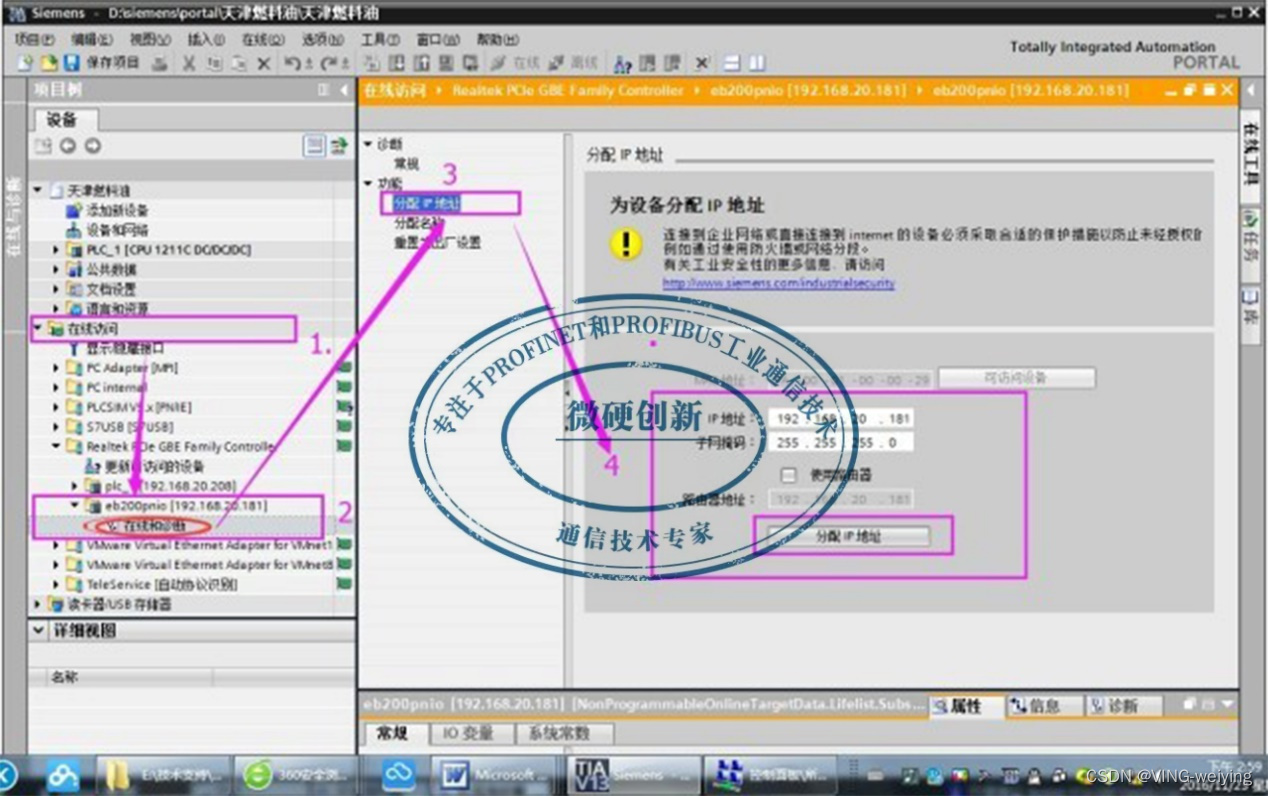Image resolution: width=1268 pixels, height=796 pixels.
Task: Click the Go online toolbar button
Action: (515, 63)
